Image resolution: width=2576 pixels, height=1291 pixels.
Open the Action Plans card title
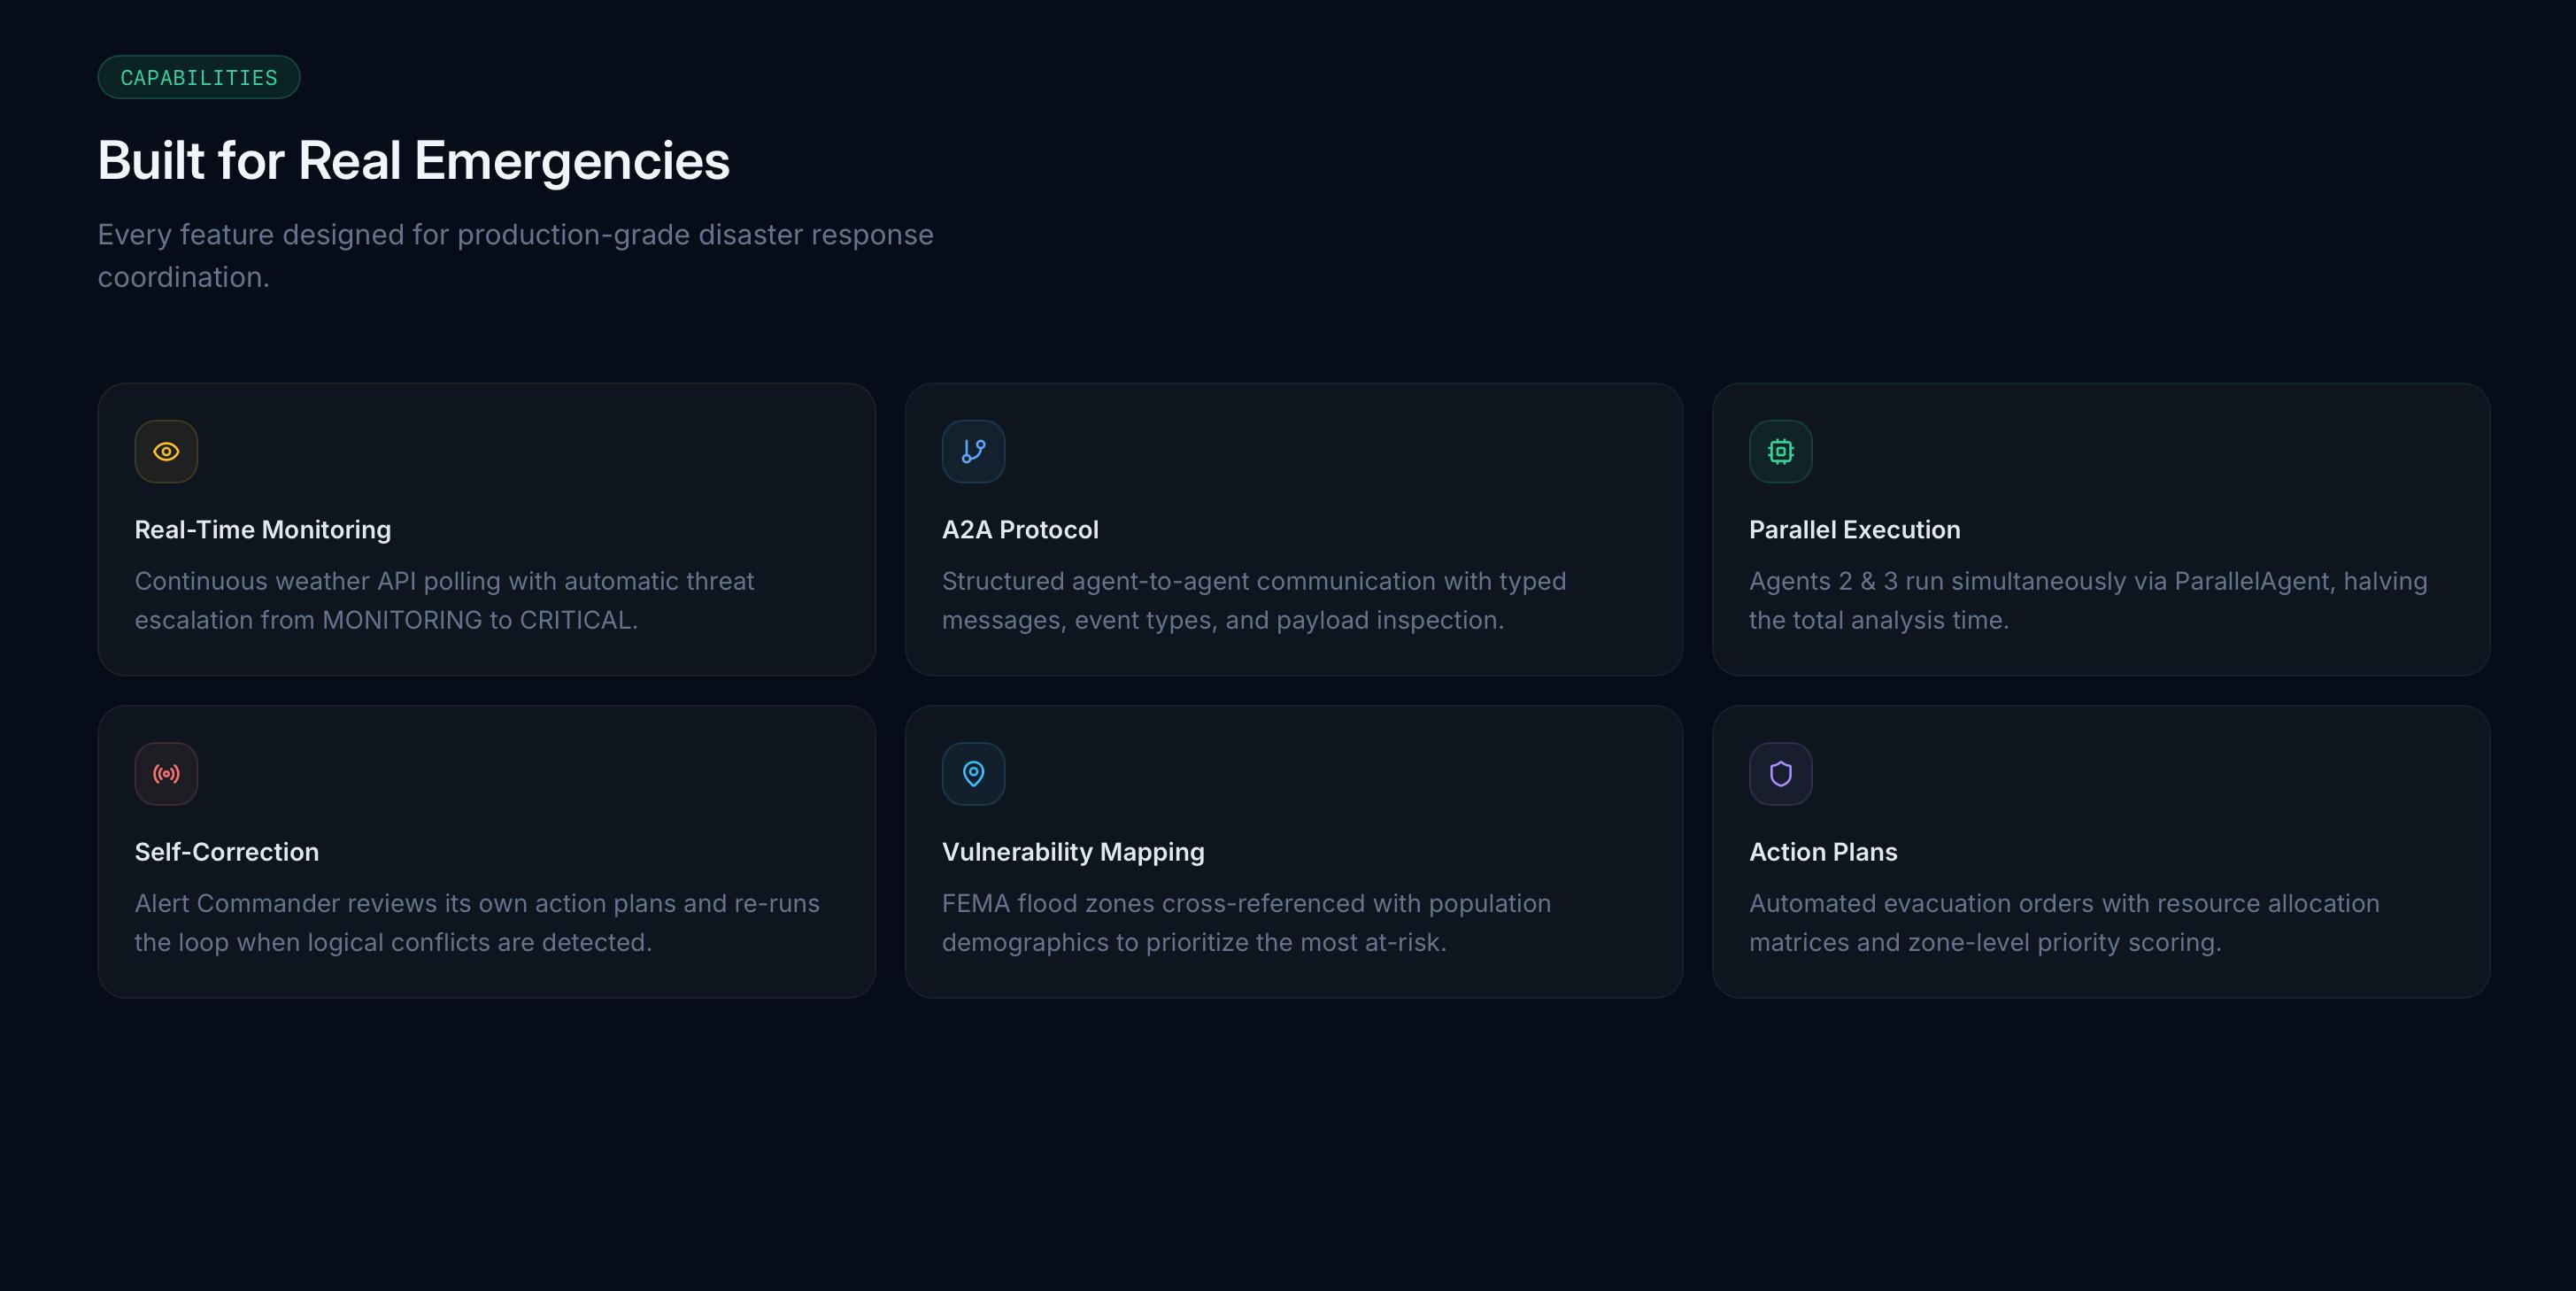point(1823,851)
